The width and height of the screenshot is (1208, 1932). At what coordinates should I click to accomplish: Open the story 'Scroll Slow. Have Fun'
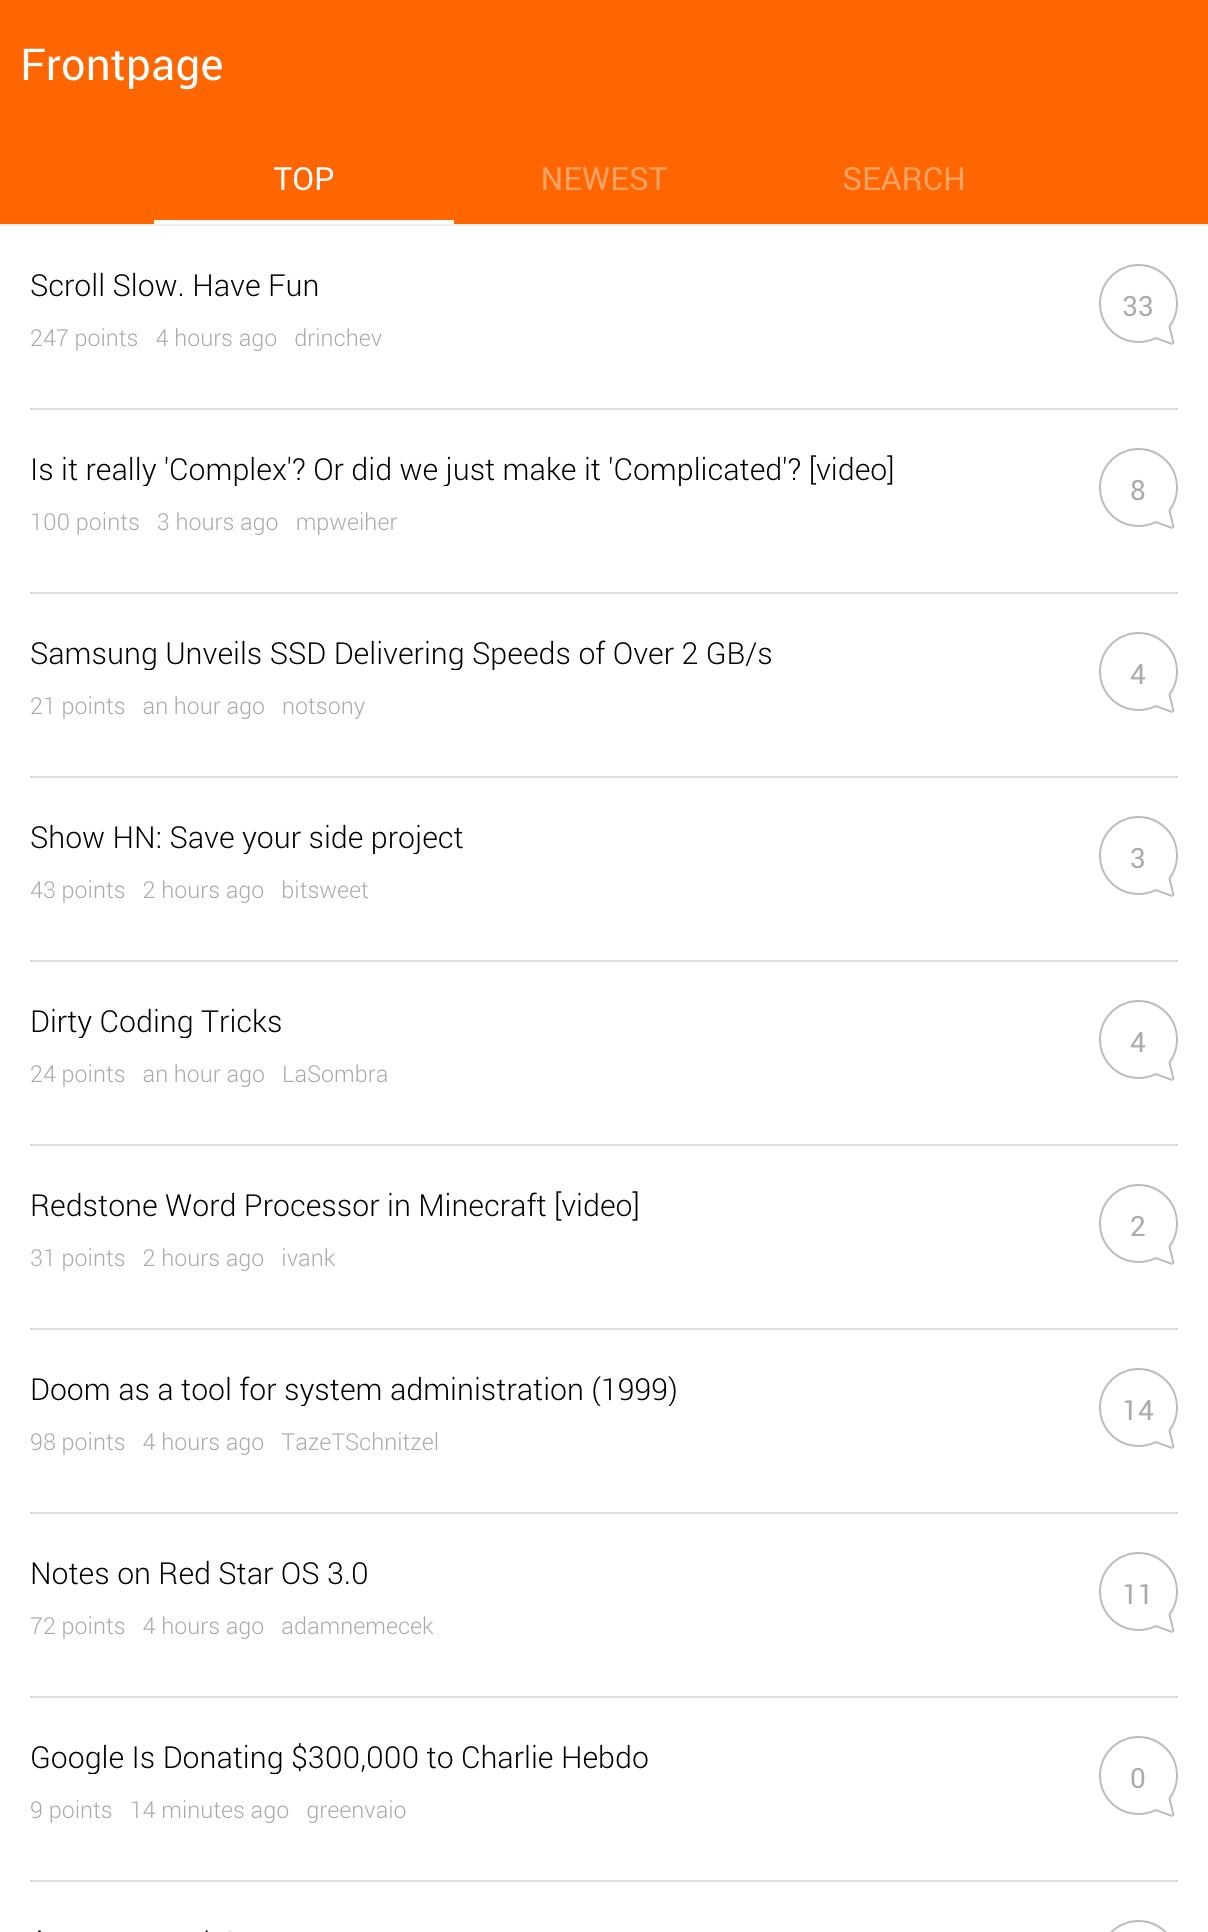[175, 286]
